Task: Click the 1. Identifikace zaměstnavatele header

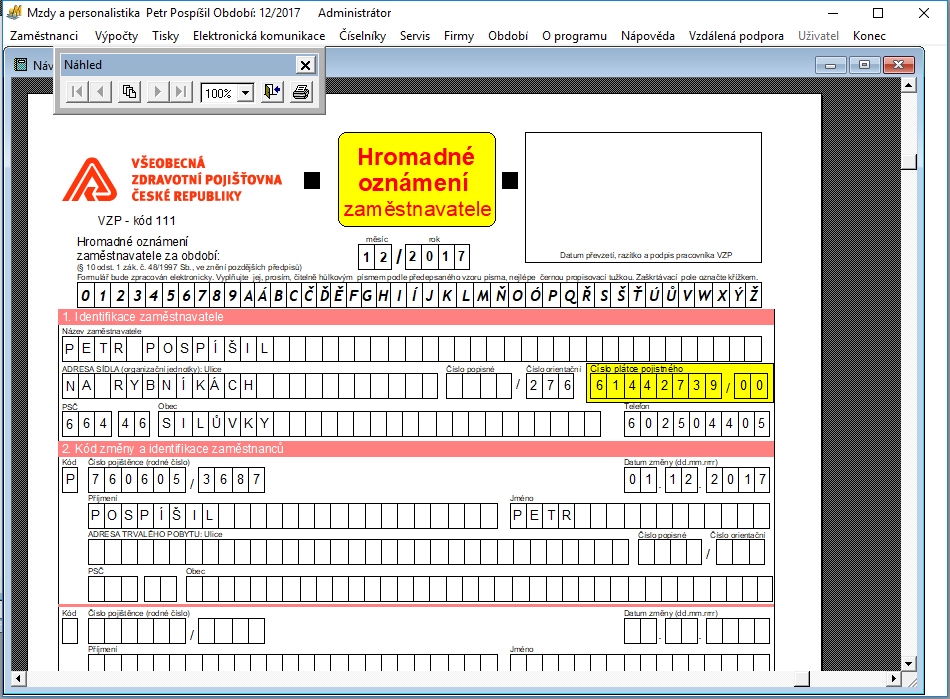Action: [416, 317]
